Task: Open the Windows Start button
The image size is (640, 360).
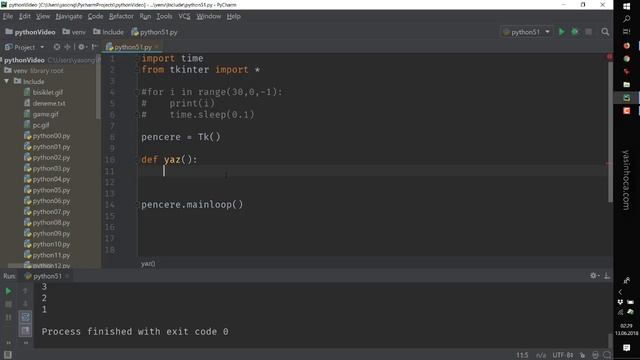Action: coord(627,6)
